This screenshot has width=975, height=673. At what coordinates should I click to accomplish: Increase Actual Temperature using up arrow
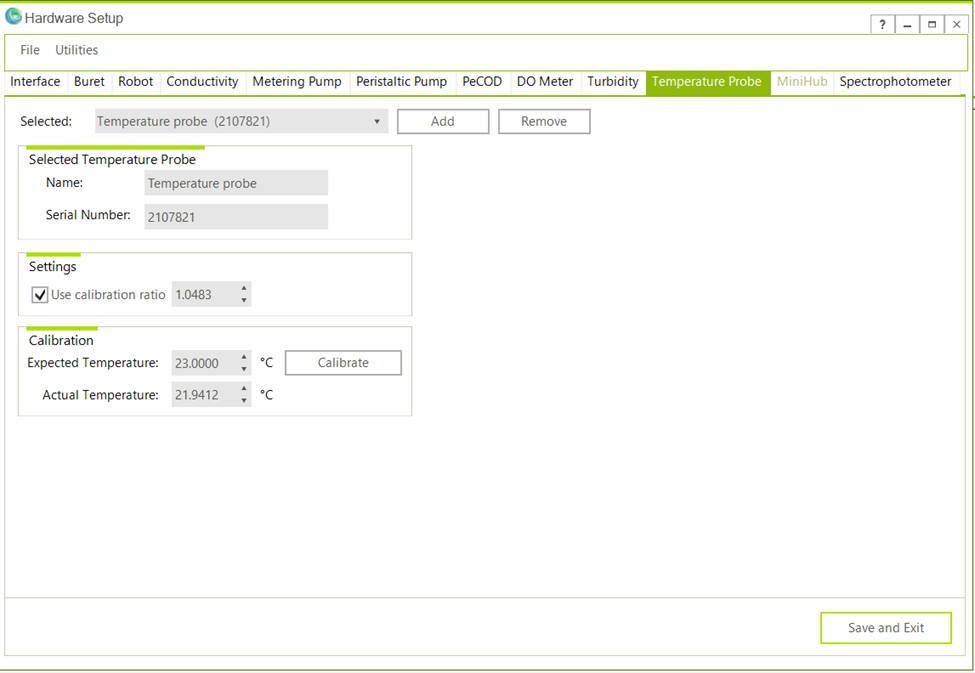(244, 389)
